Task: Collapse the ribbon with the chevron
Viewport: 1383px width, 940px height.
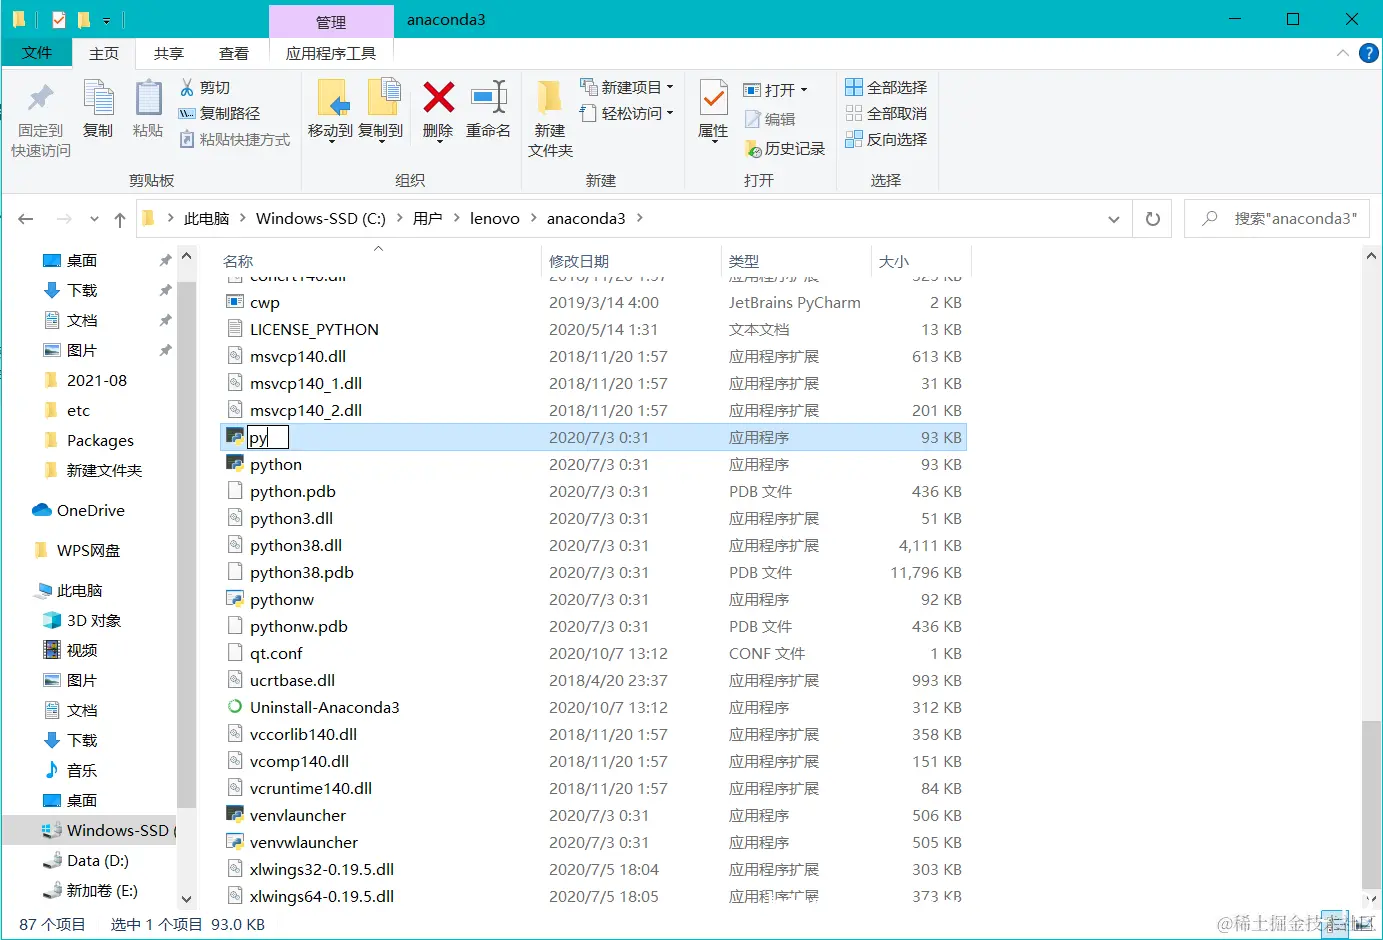Action: [1343, 53]
